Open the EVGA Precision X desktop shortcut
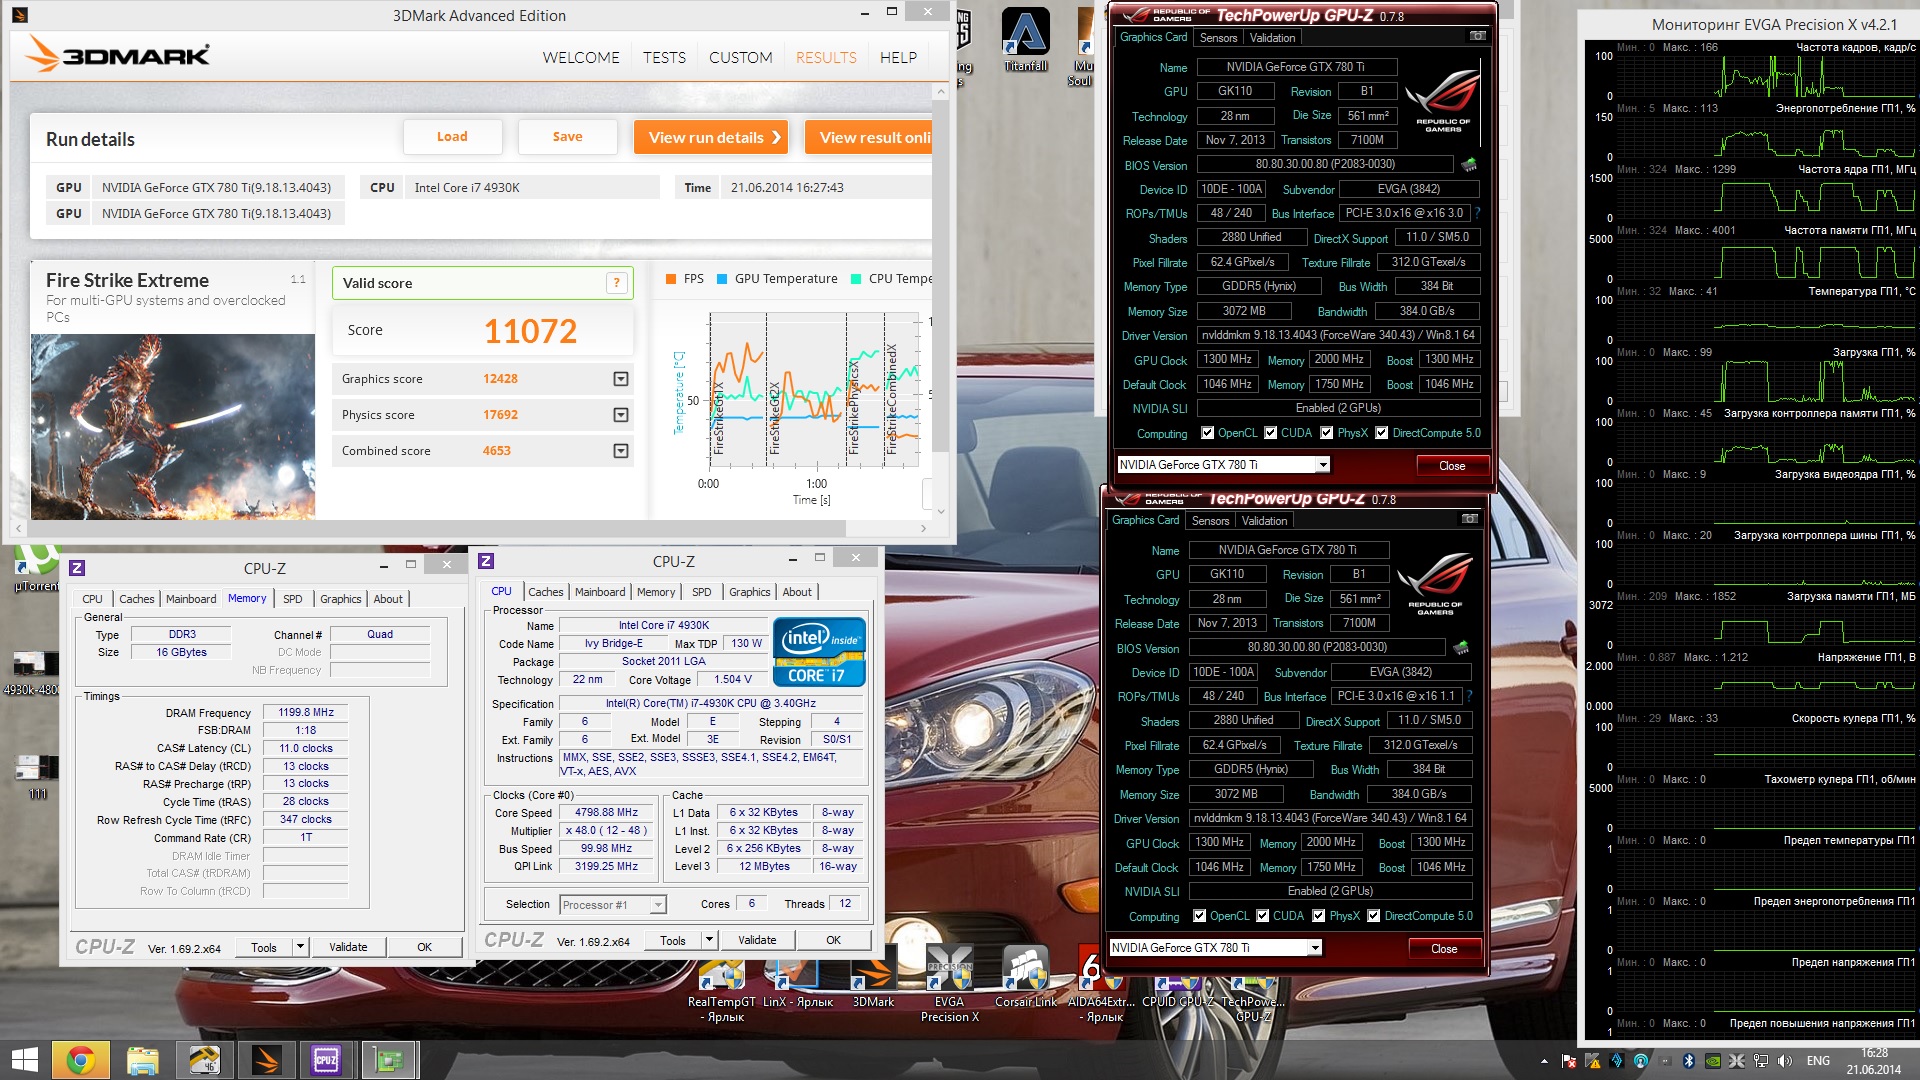The image size is (1920, 1080). pyautogui.click(x=949, y=984)
